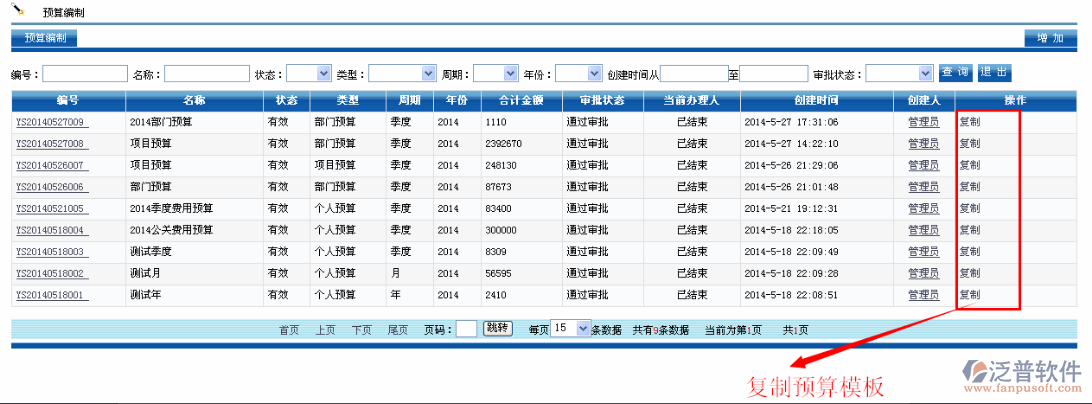Click 管理员 creator link in YS20140526007 row
Image resolution: width=1092 pixels, height=404 pixels.
tap(923, 165)
